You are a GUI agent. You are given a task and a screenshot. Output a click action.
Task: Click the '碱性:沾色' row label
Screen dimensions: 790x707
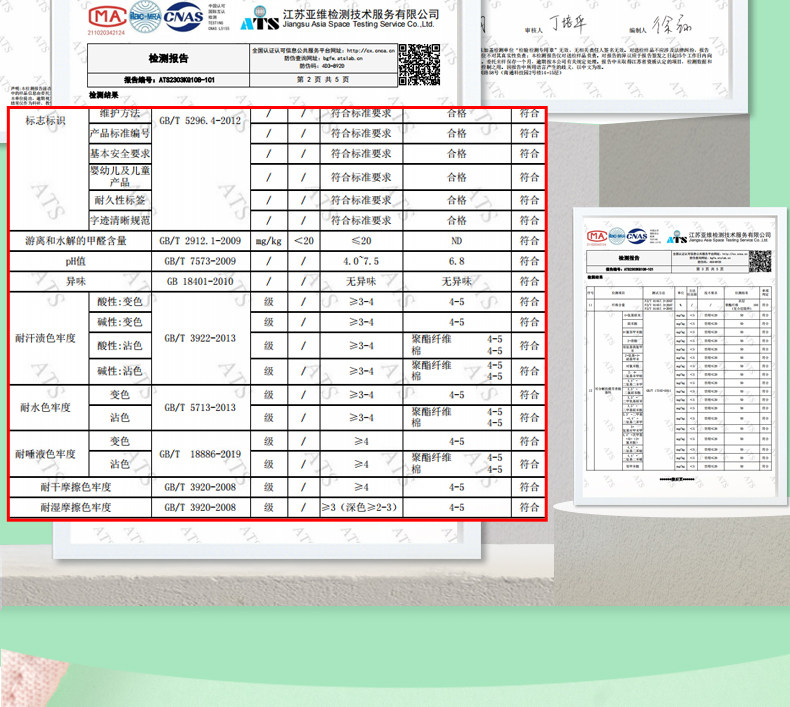(120, 371)
